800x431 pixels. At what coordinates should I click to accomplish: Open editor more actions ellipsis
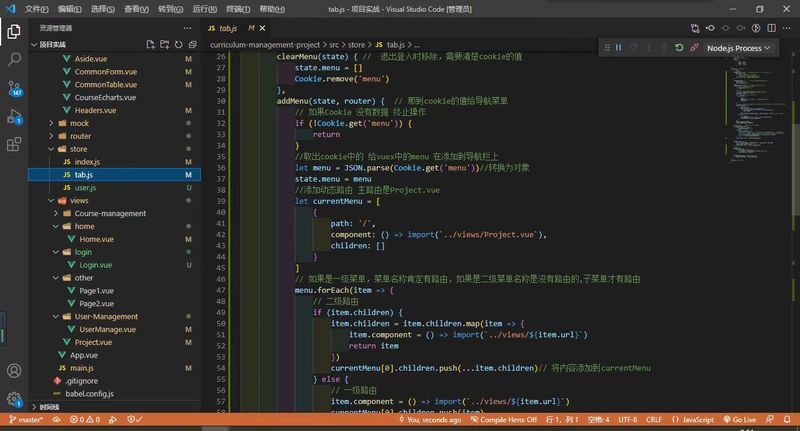(x=786, y=28)
